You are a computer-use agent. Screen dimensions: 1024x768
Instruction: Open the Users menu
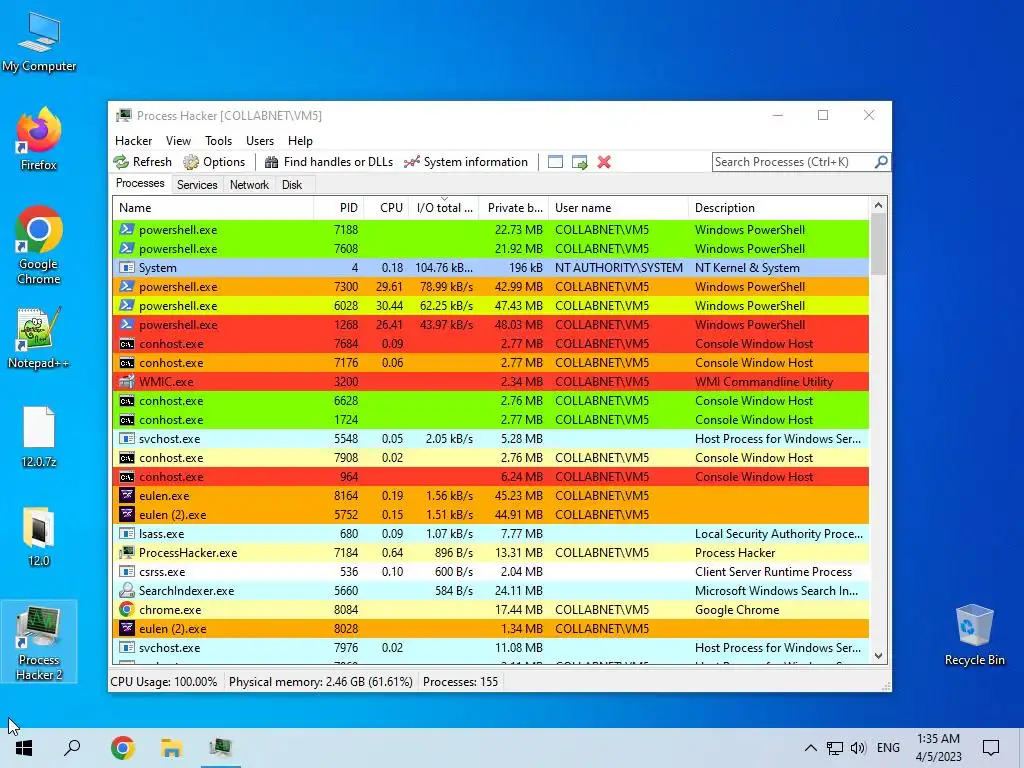(x=260, y=141)
